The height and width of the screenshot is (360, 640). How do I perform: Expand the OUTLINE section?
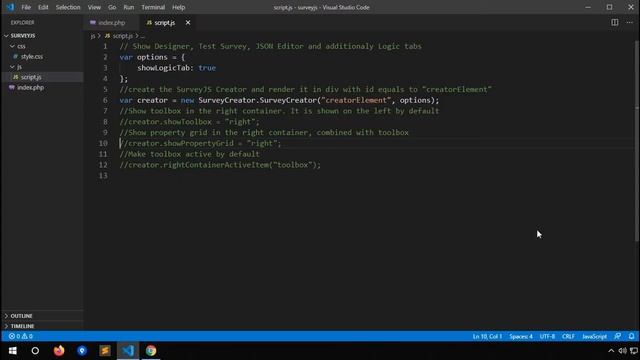(21, 316)
